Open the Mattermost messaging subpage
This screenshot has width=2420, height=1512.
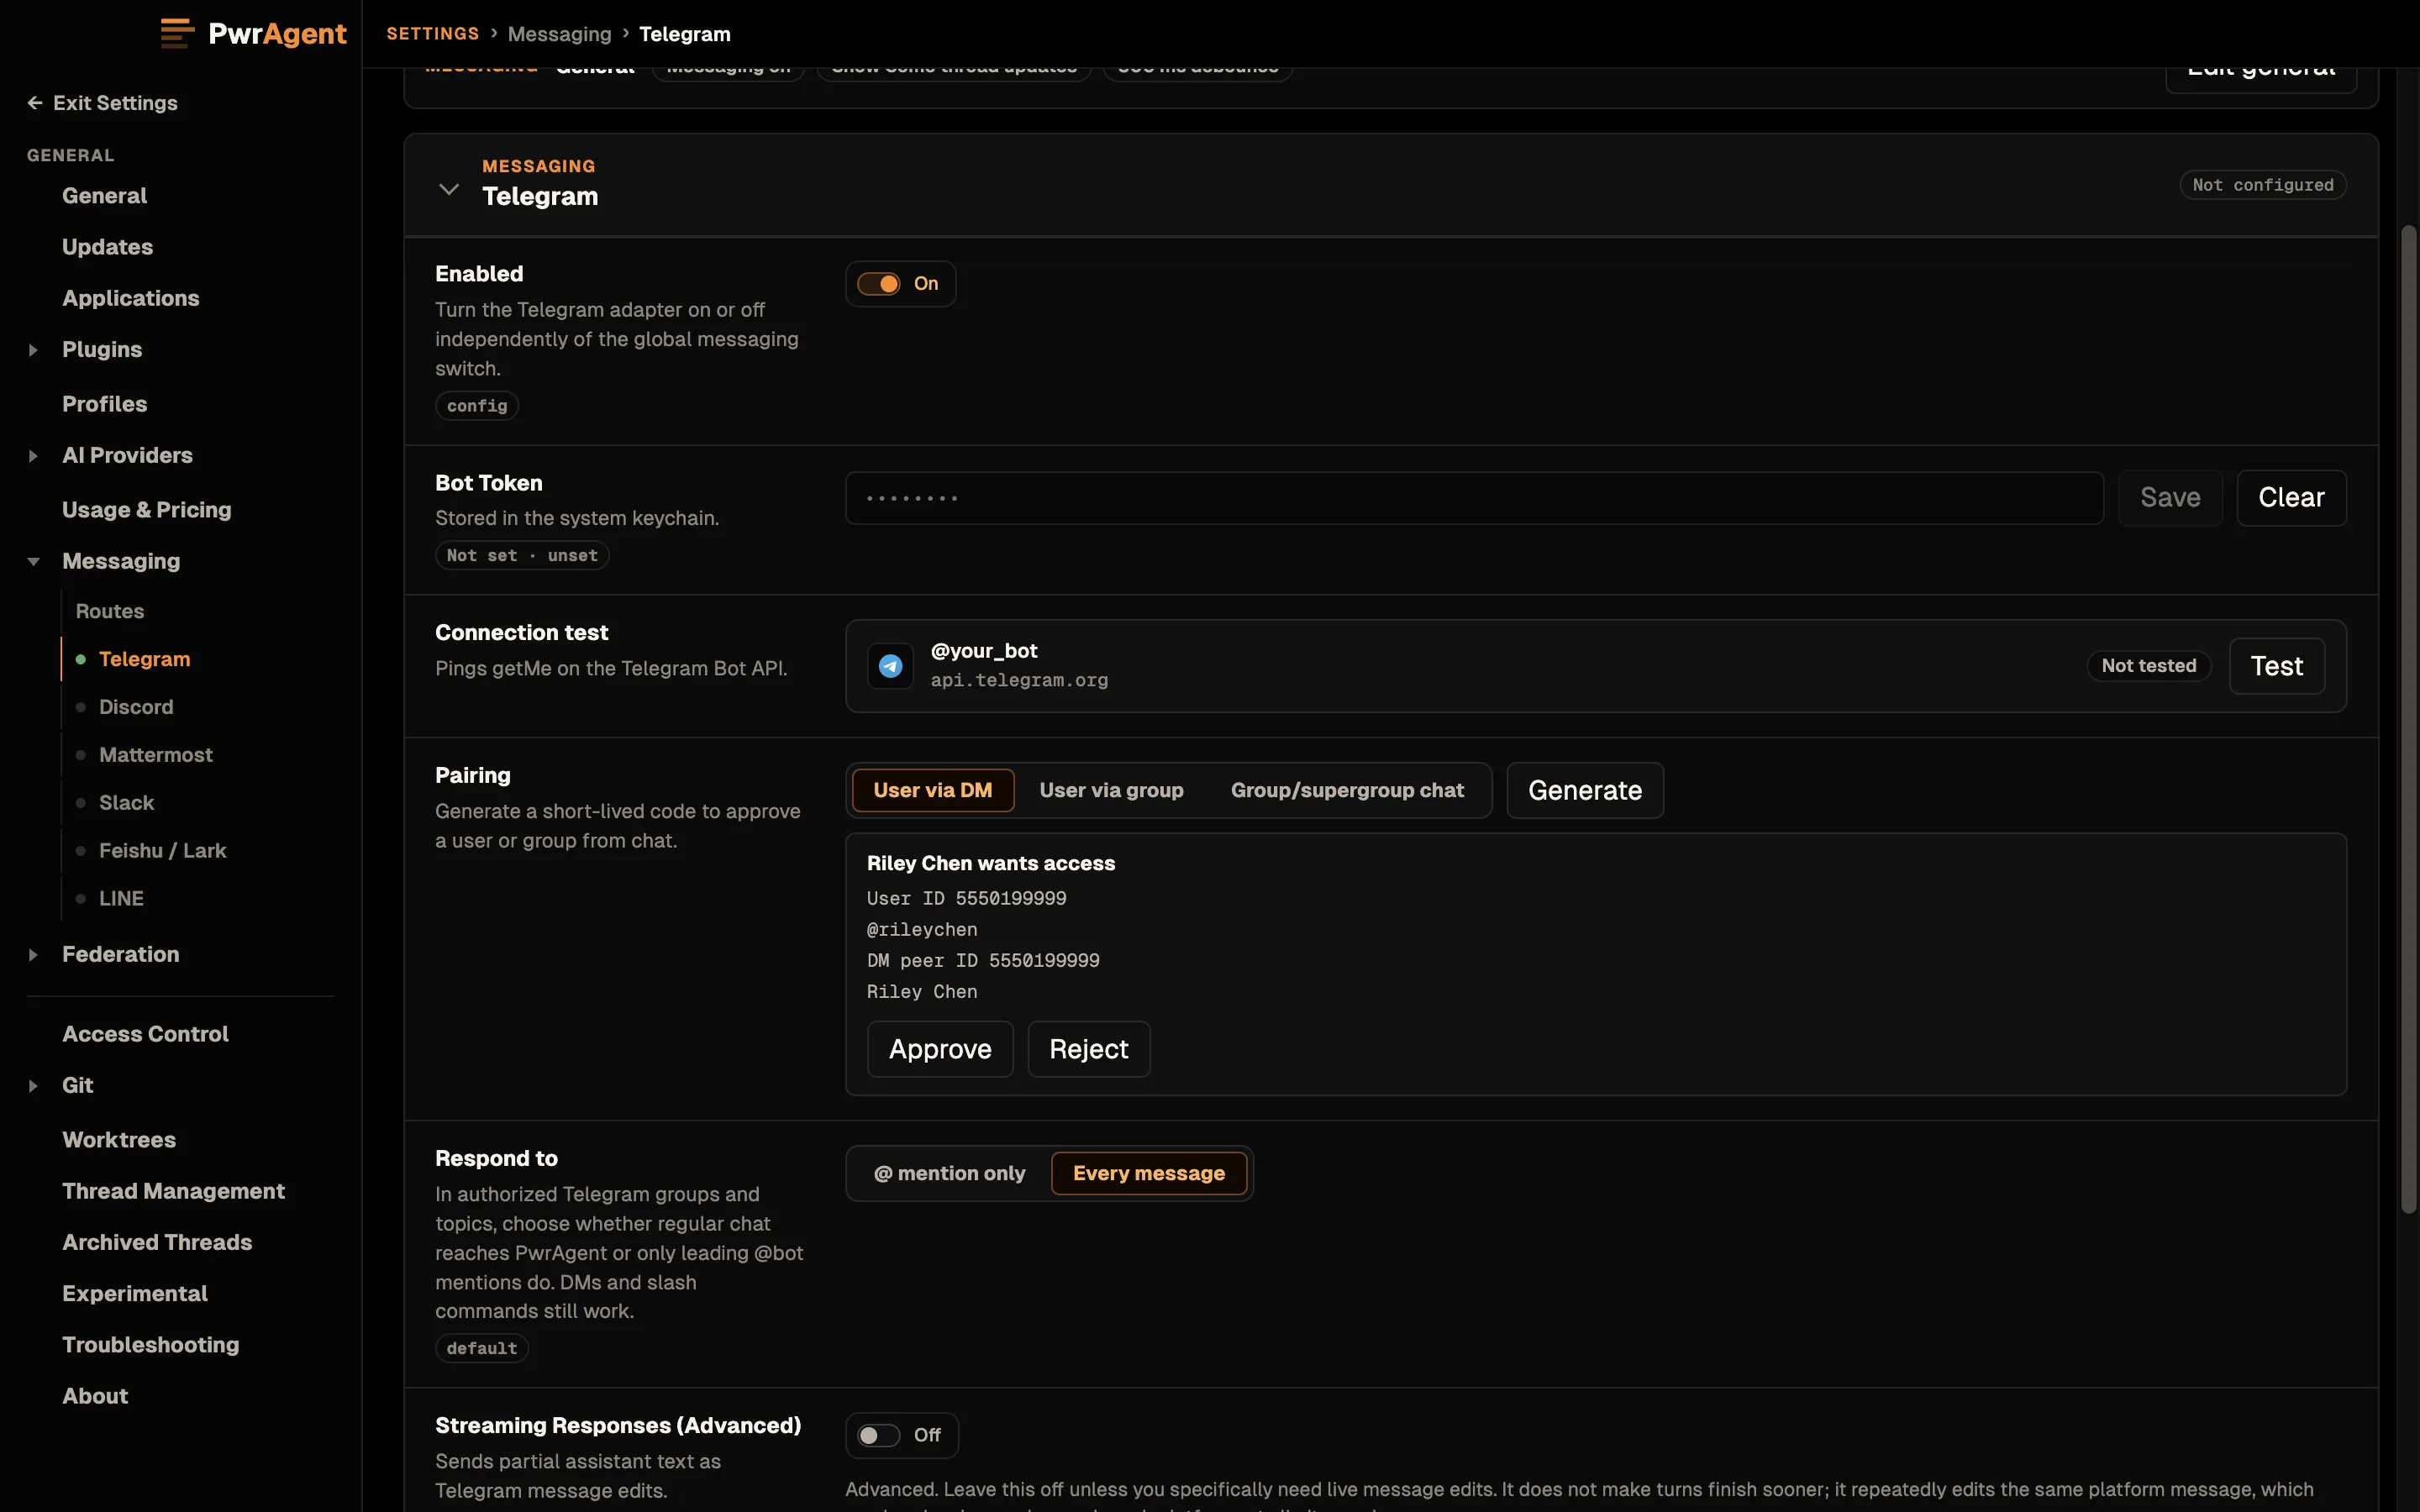tap(156, 755)
